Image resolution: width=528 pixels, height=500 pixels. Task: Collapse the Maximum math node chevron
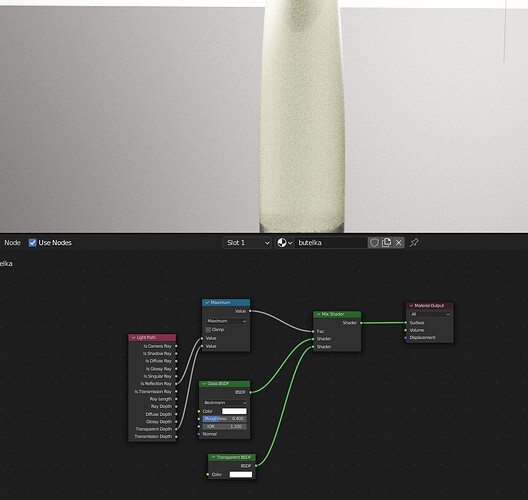click(x=207, y=302)
